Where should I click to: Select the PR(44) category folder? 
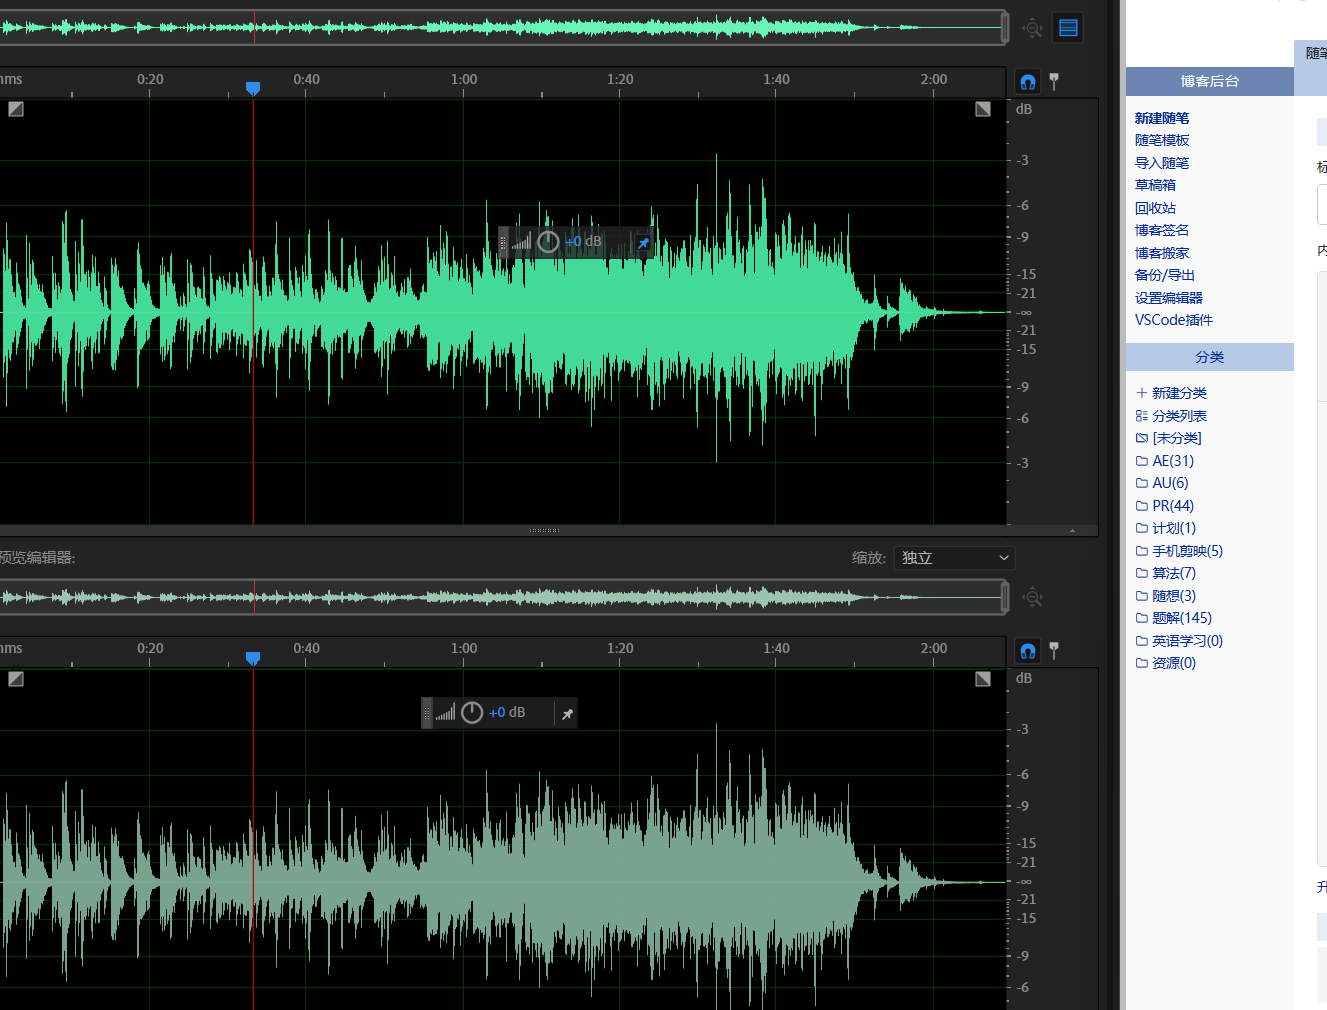tap(1164, 506)
